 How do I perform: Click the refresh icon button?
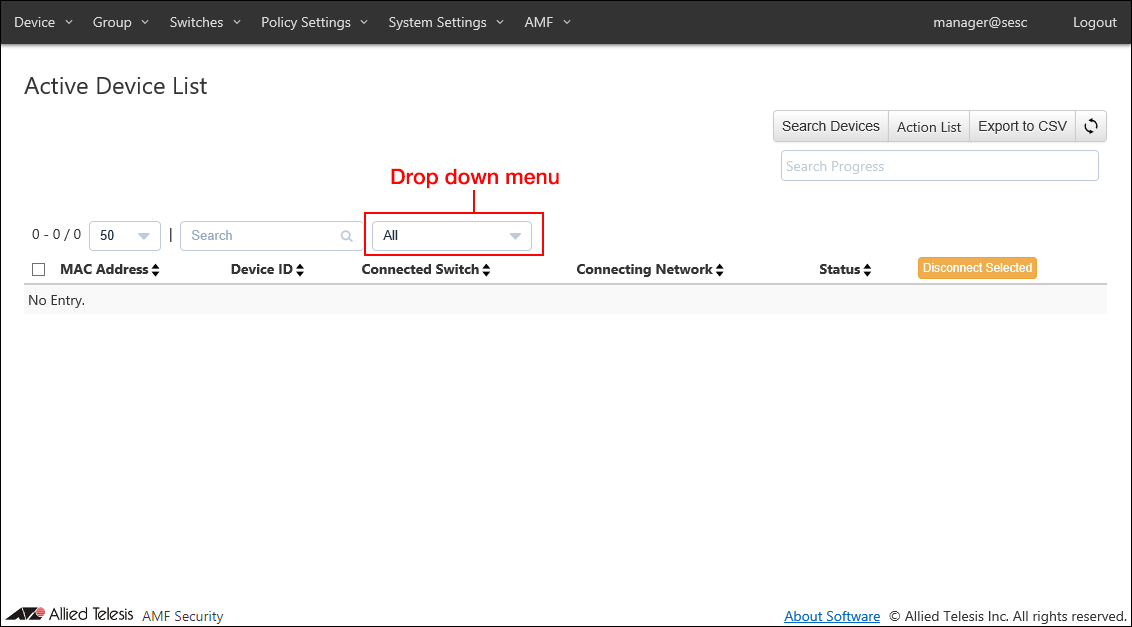(1091, 126)
